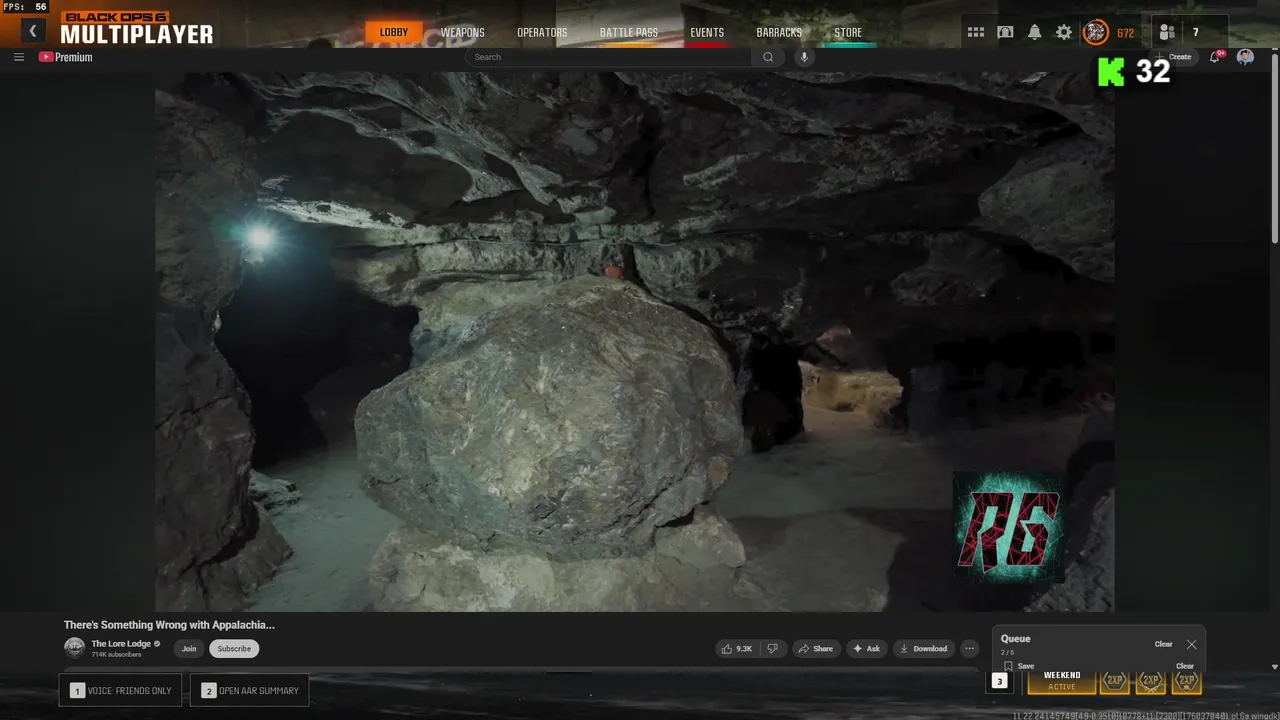Dislike the video
The width and height of the screenshot is (1280, 720).
772,649
